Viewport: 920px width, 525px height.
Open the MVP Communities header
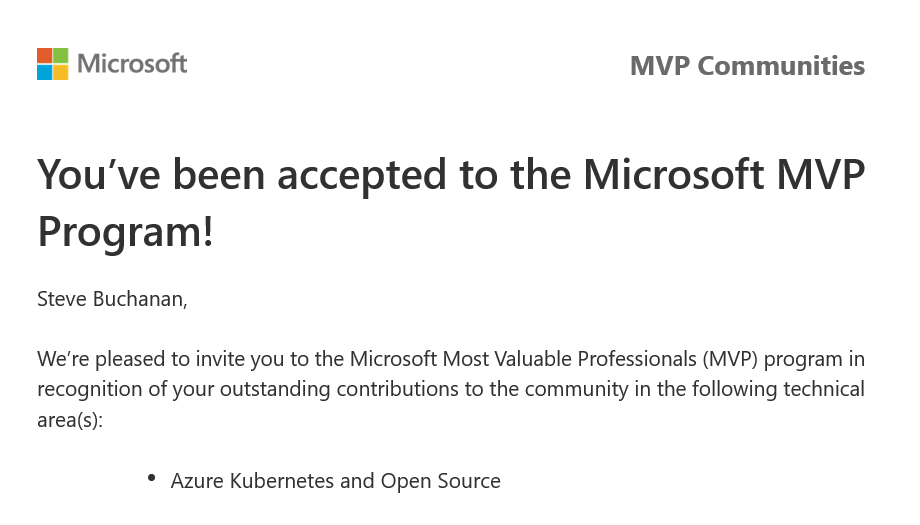(x=747, y=66)
